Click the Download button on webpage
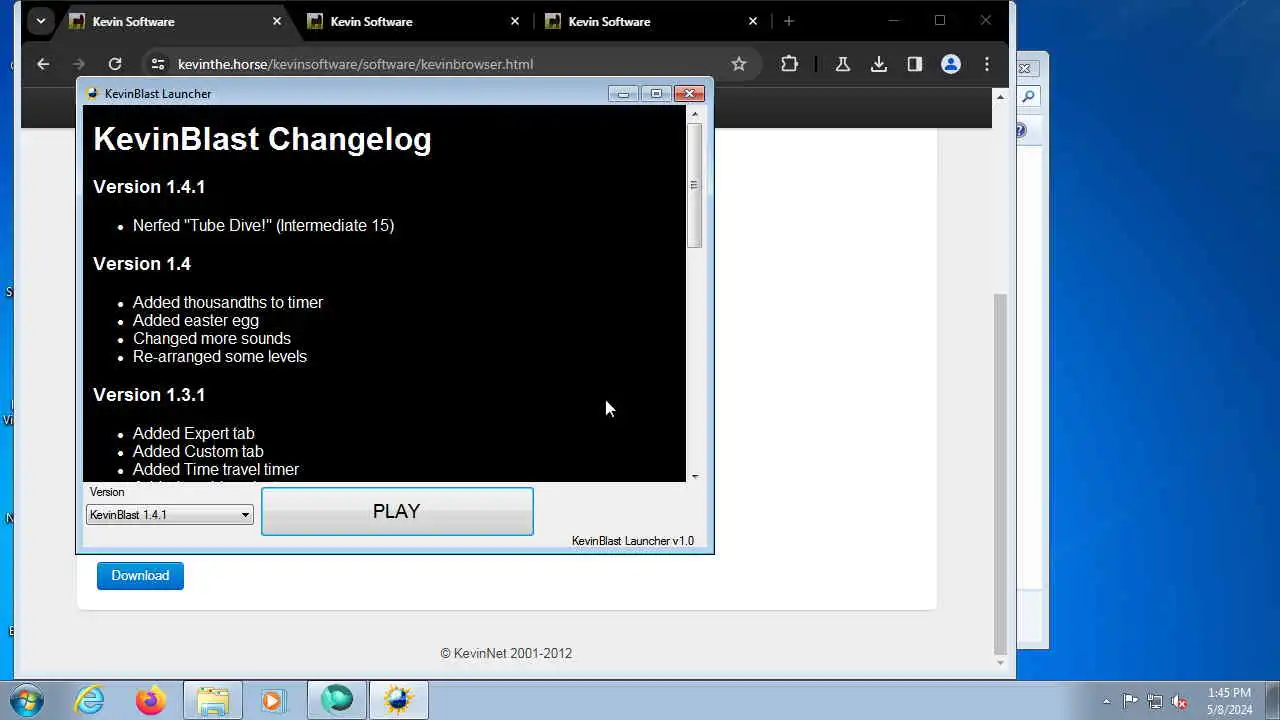The width and height of the screenshot is (1280, 720). pos(140,575)
